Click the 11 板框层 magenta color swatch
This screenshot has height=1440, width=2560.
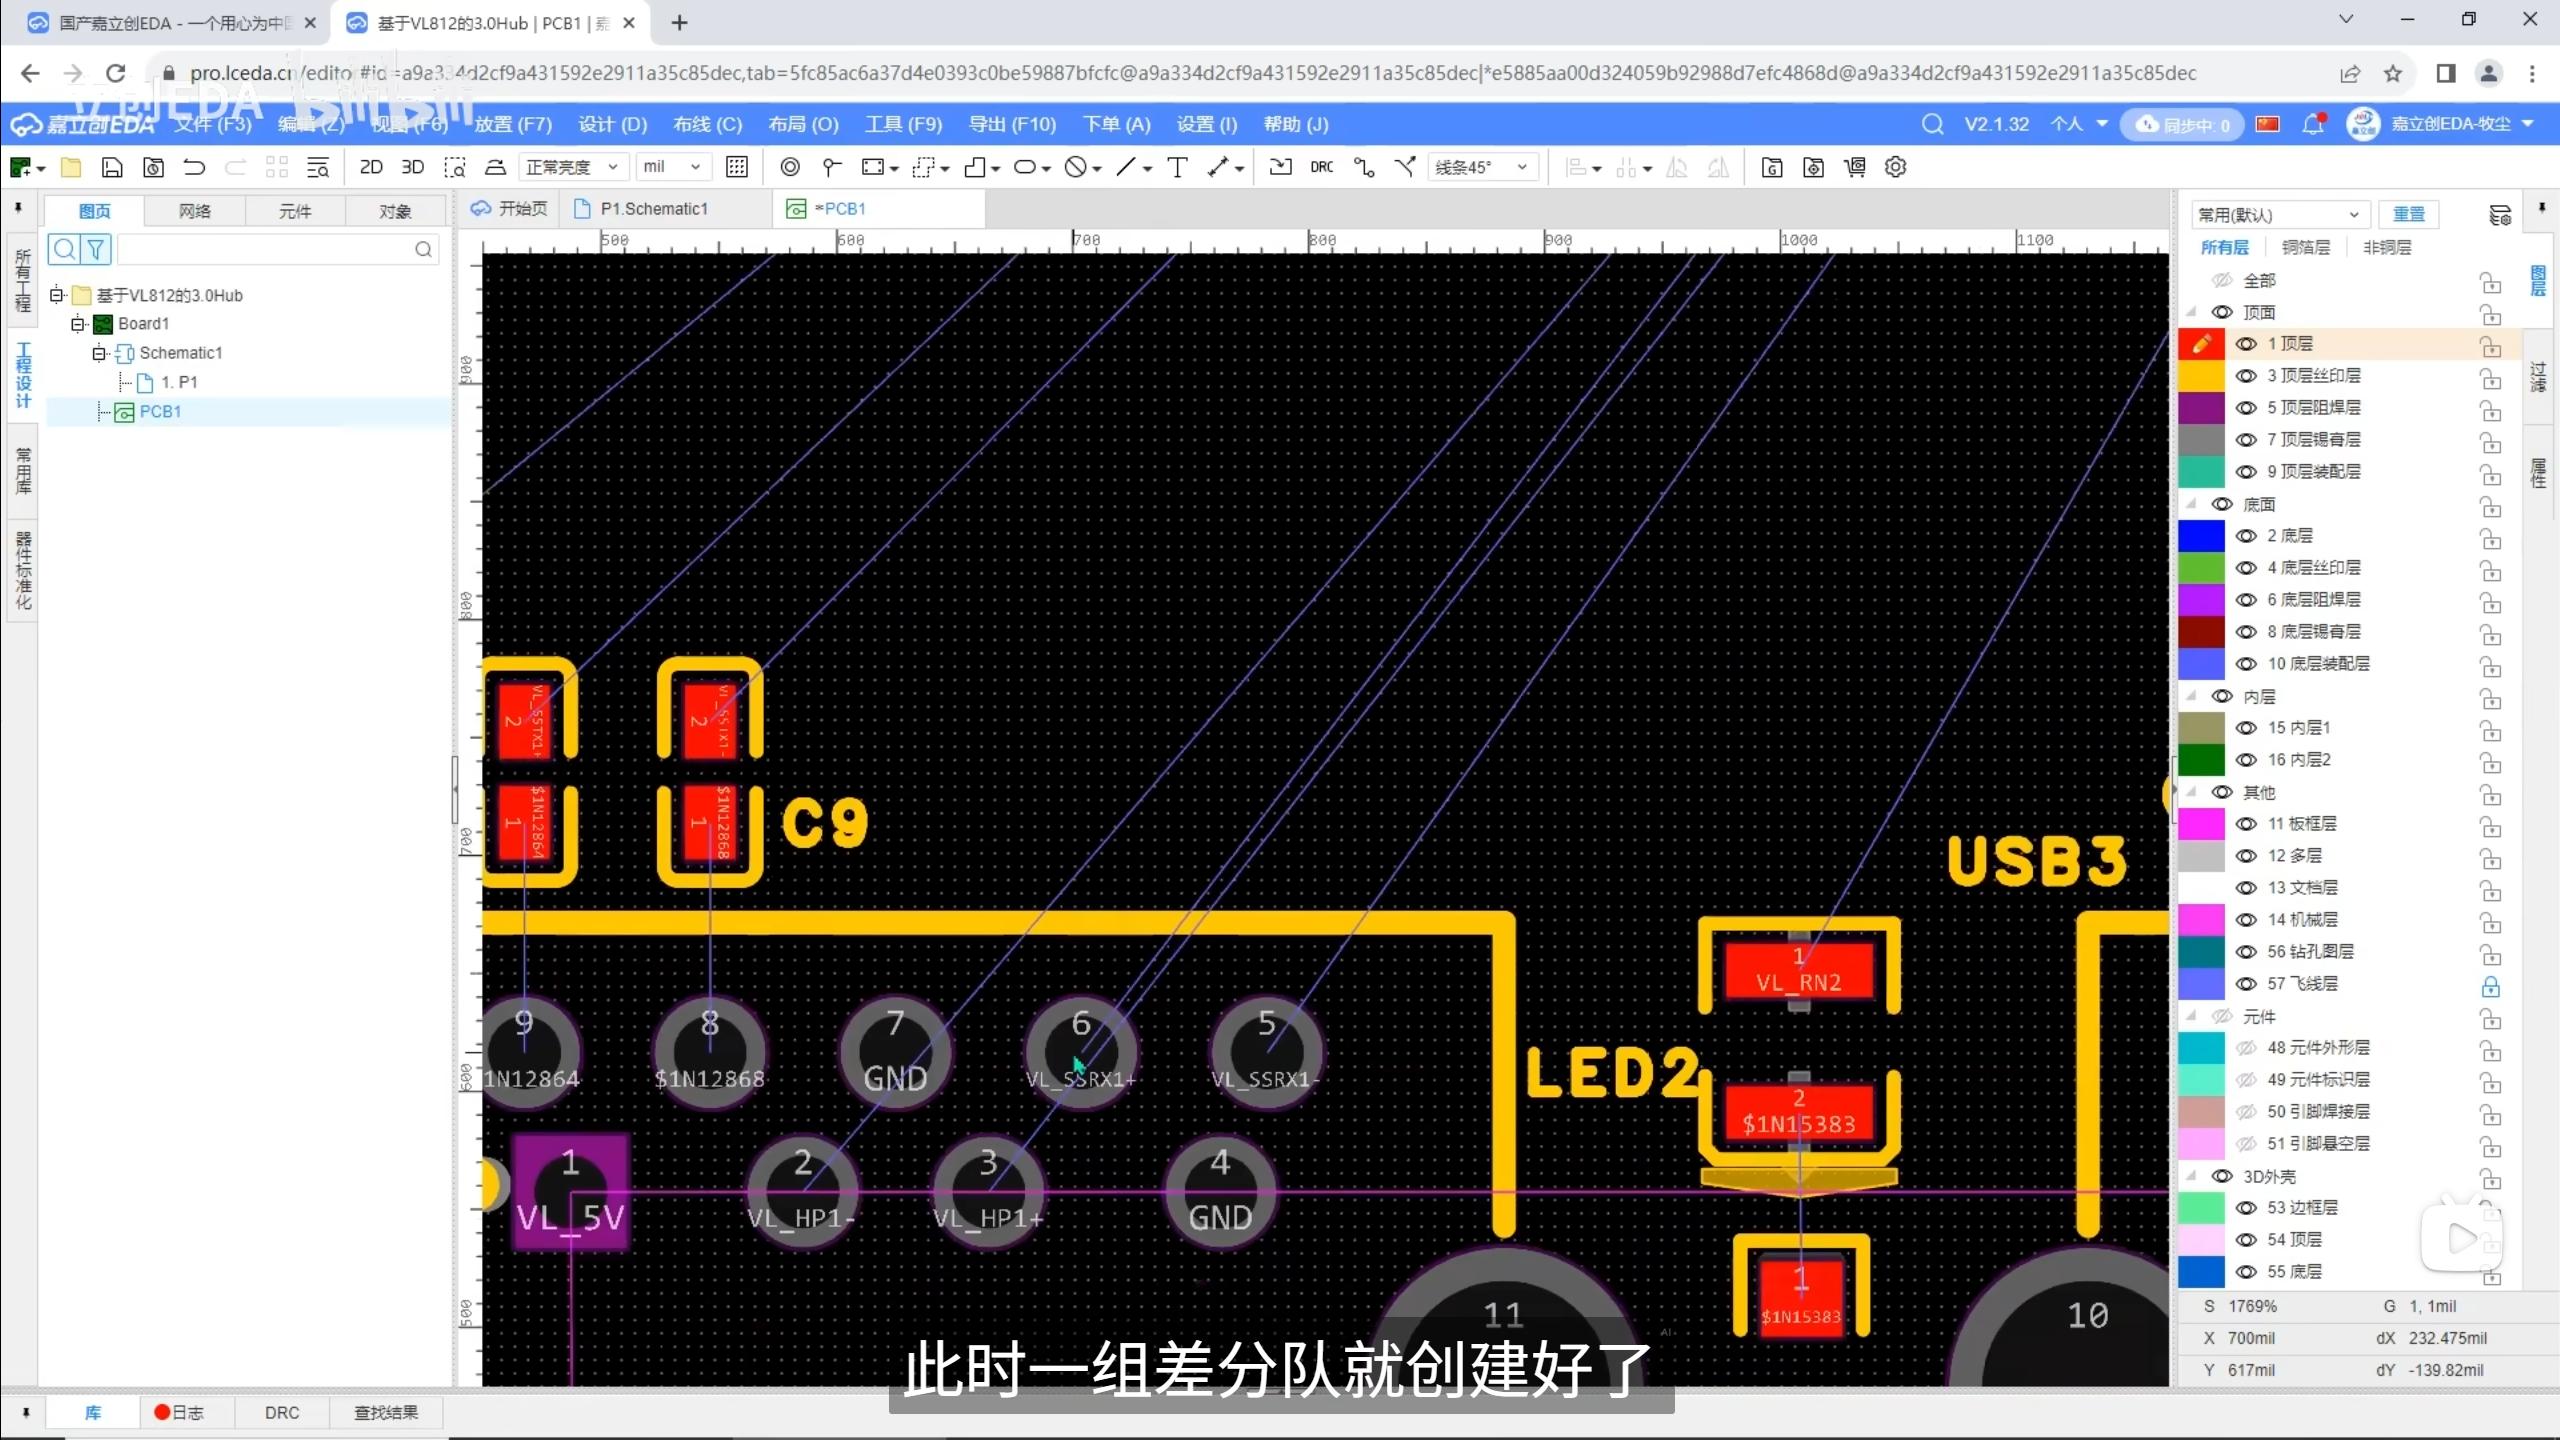point(2201,824)
